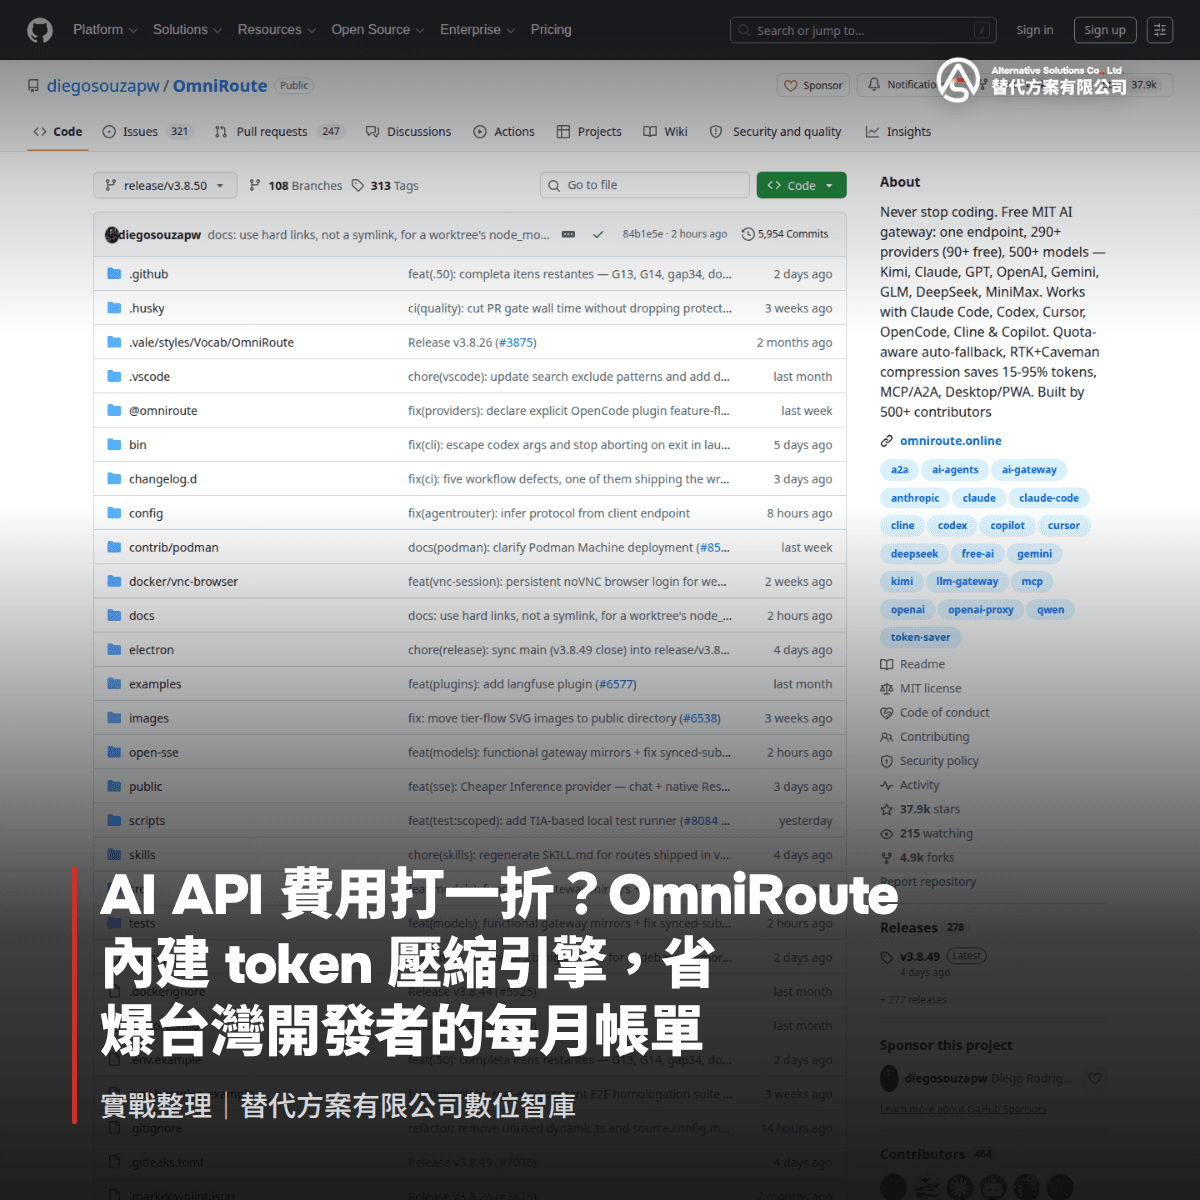The width and height of the screenshot is (1200, 1200).
Task: Open the .vscode folder
Action: pos(149,376)
